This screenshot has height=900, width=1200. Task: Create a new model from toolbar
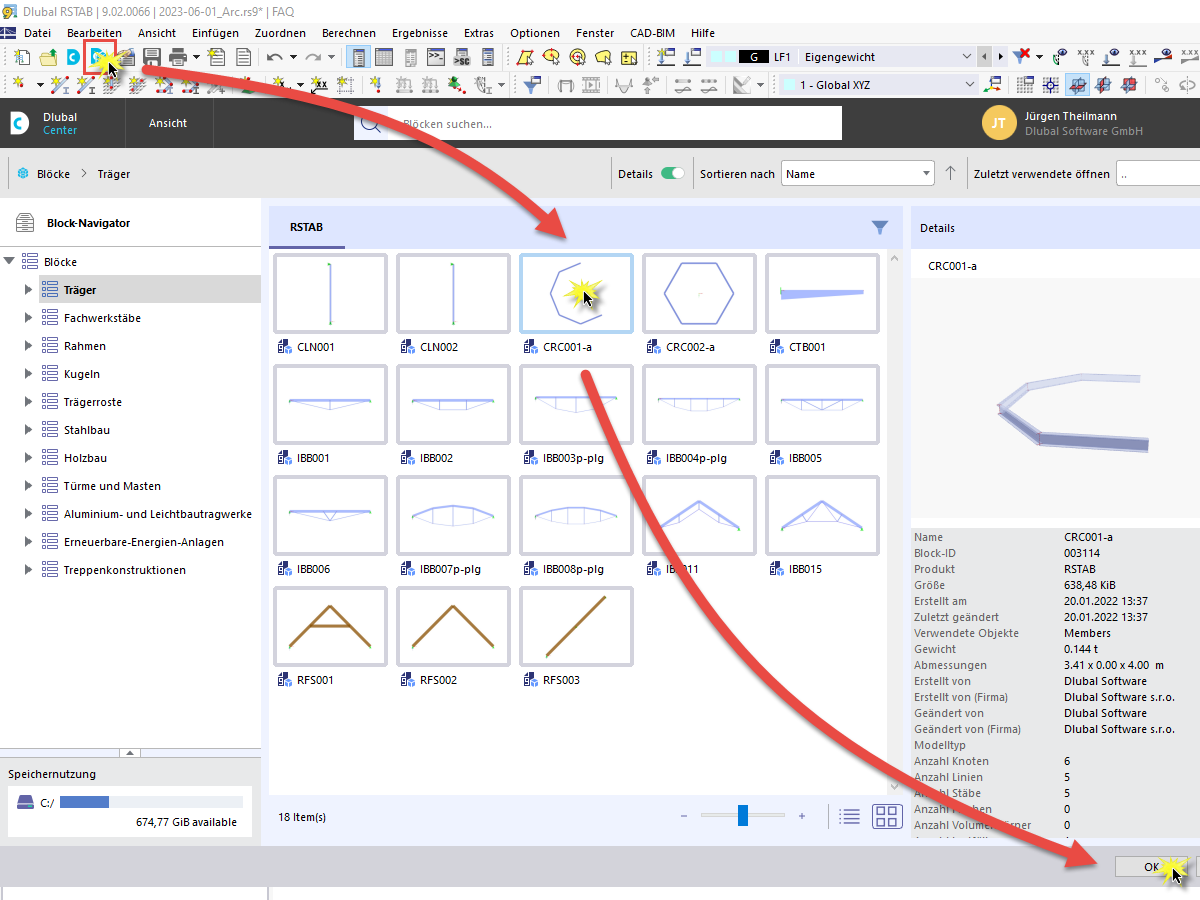[22, 57]
